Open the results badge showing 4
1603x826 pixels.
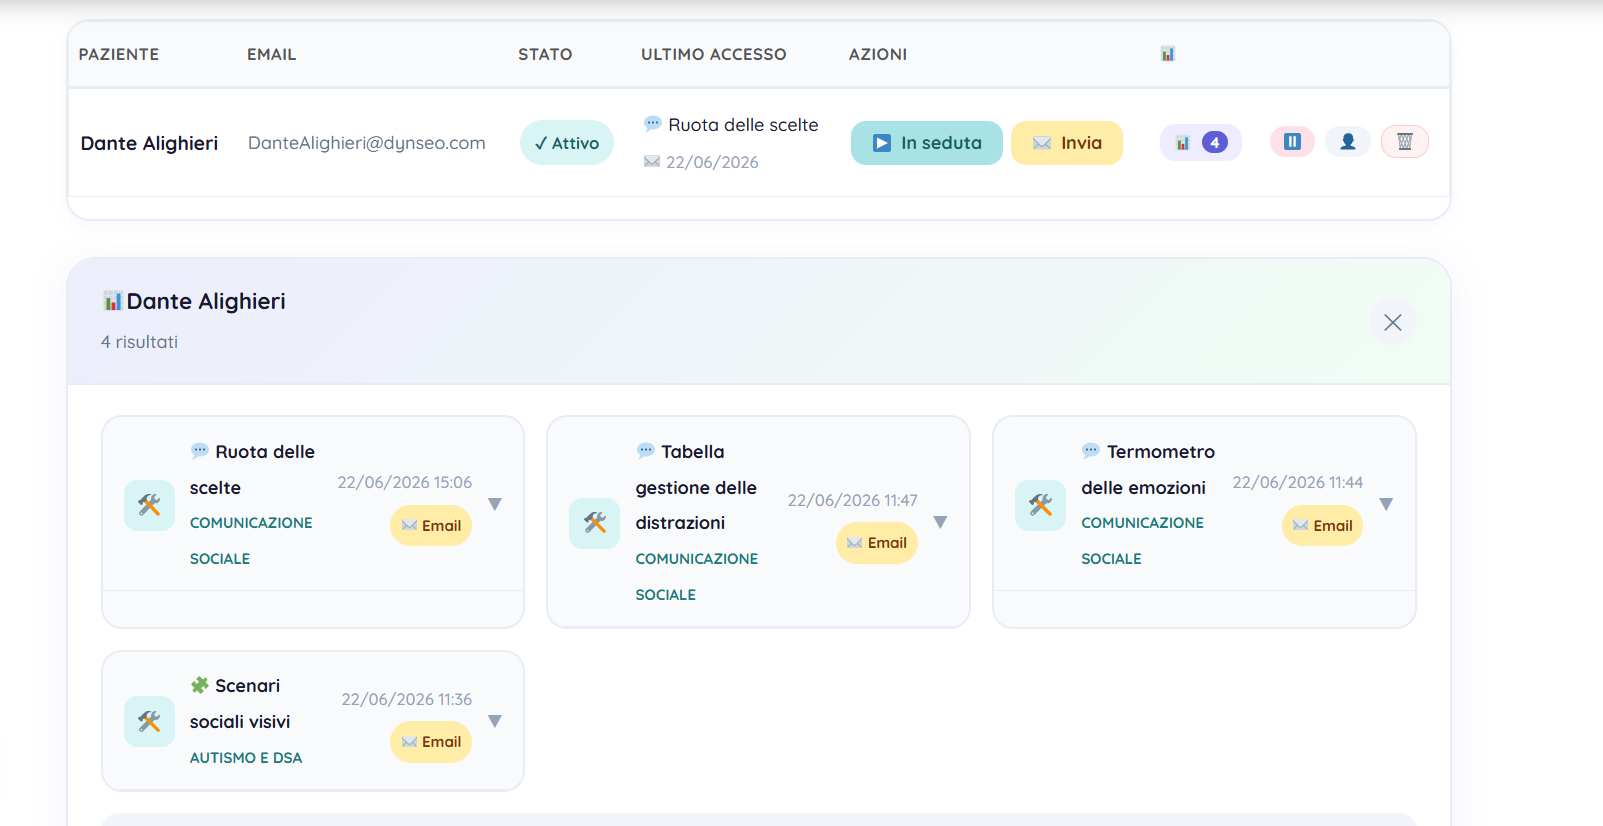1201,142
